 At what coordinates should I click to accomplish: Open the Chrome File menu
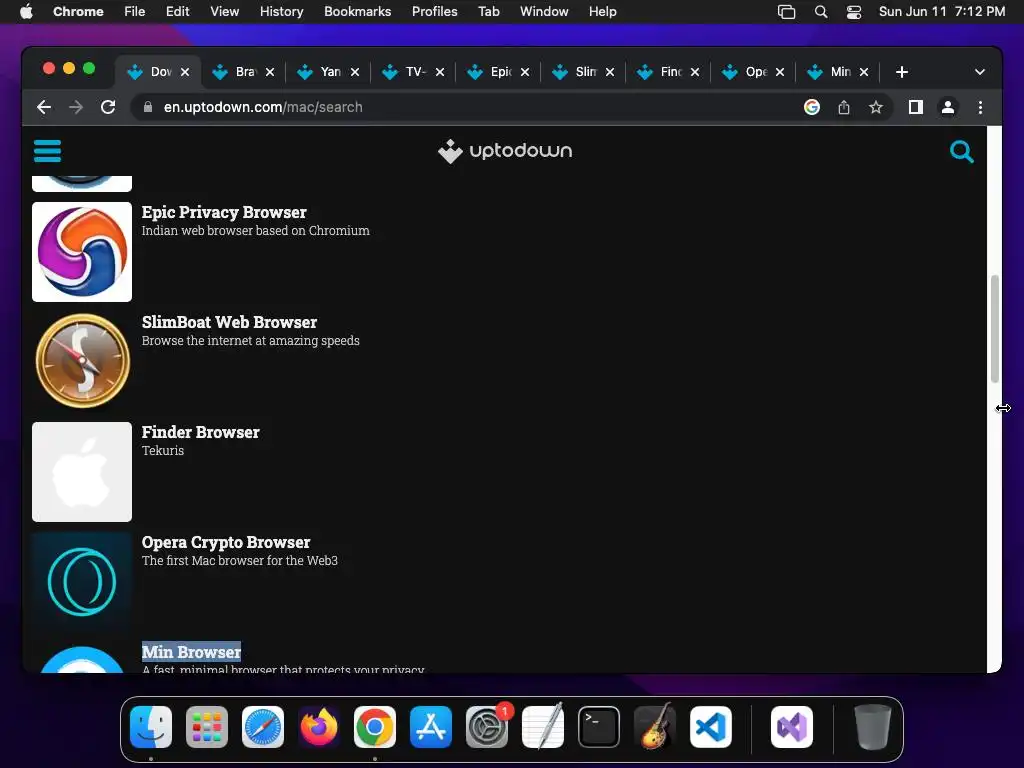coord(135,12)
